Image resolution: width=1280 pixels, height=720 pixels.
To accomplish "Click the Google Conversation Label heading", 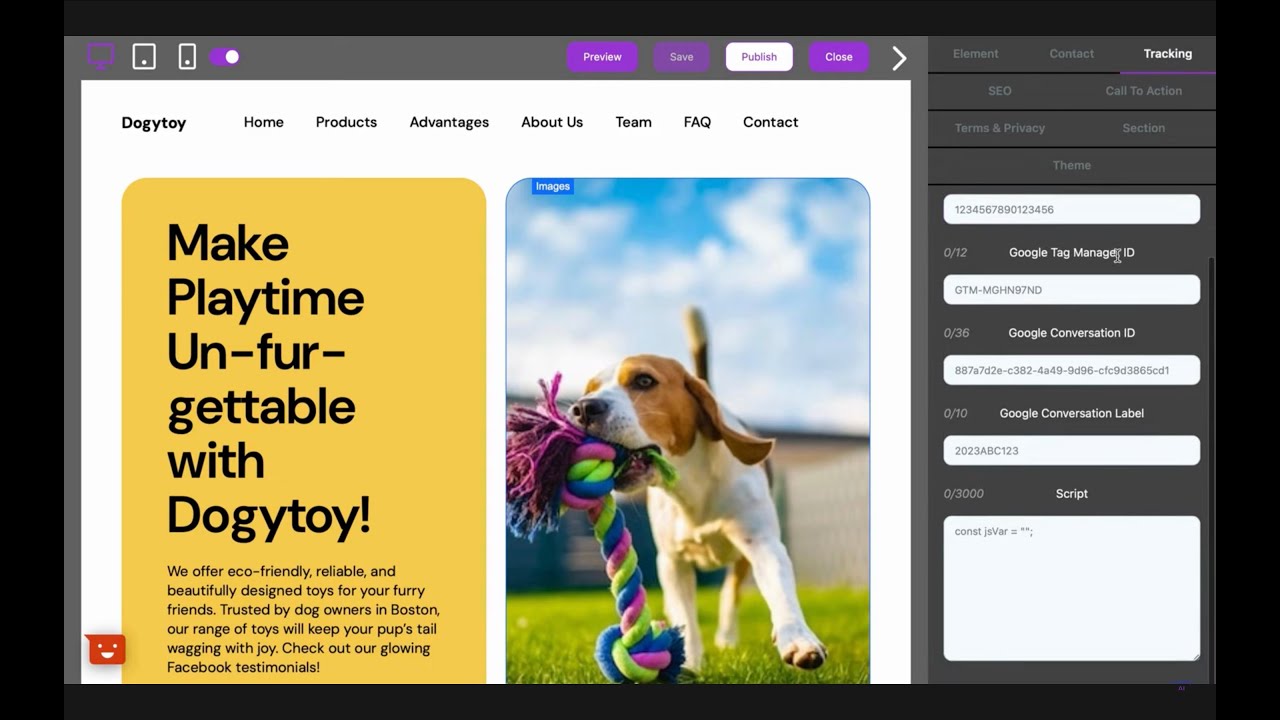I will pos(1071,413).
